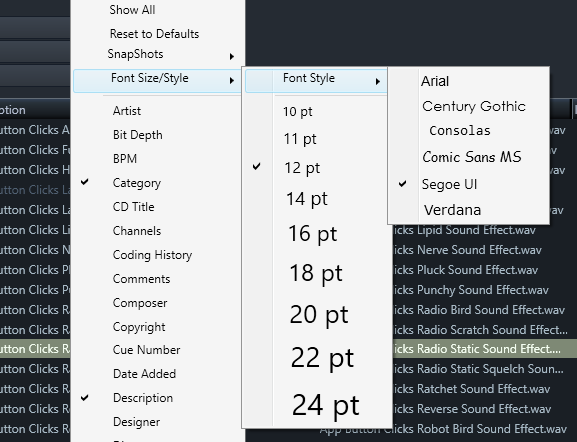The image size is (577, 442).
Task: Select the Ratchet Sound Effect.wav row
Action: point(472,389)
